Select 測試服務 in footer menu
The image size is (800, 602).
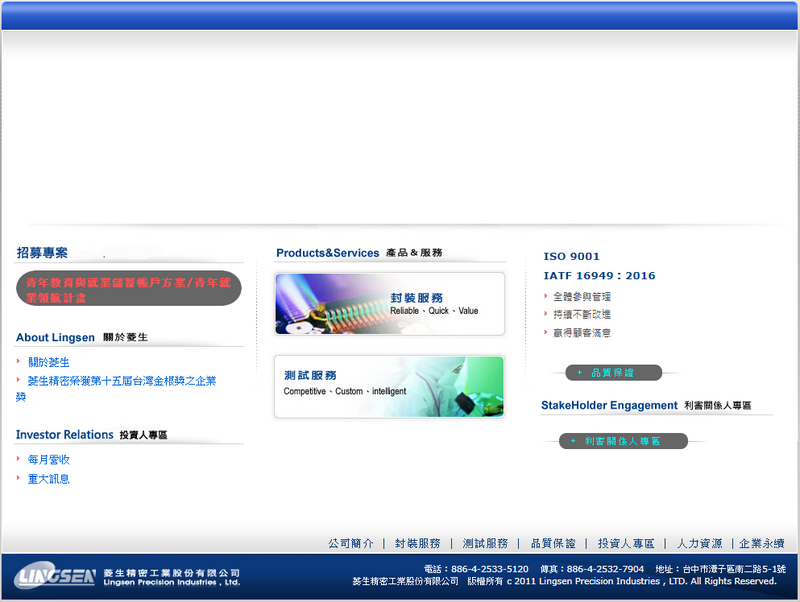tap(485, 543)
